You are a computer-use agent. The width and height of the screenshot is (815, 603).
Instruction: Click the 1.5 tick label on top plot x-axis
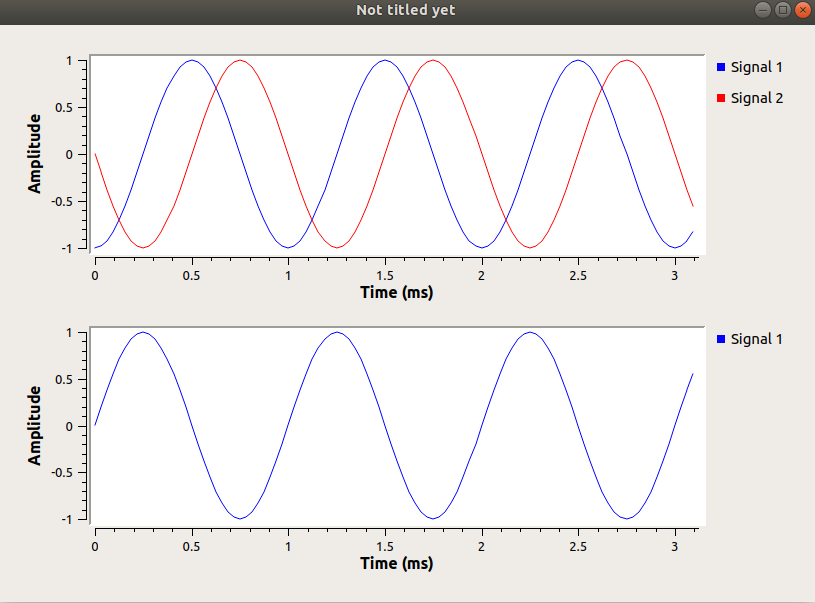[385, 276]
